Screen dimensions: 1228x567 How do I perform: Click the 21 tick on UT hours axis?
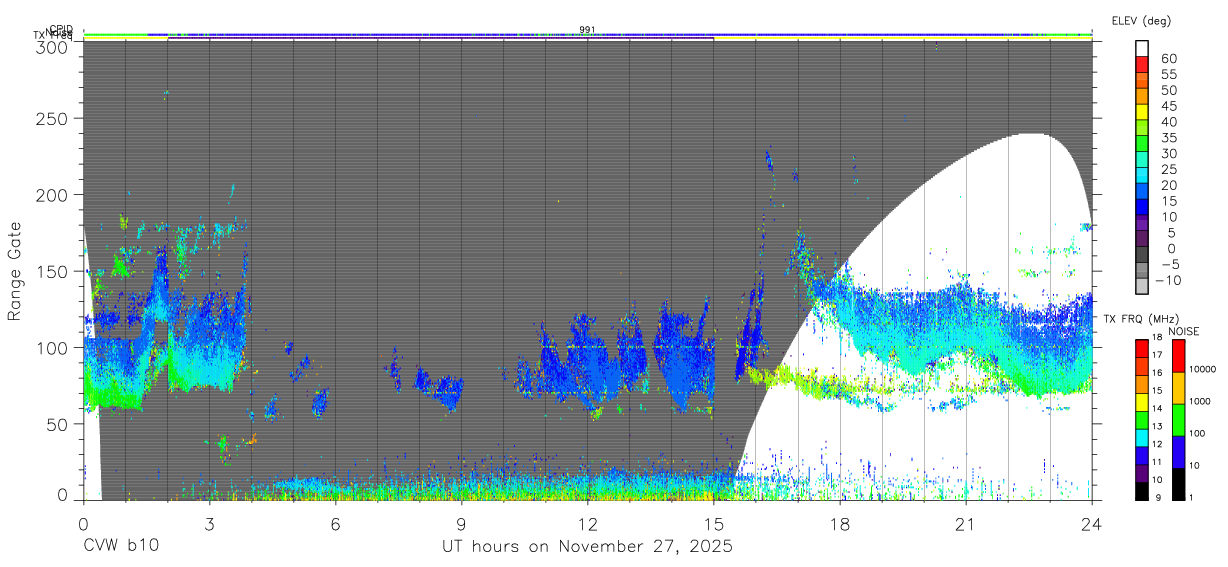tap(965, 523)
